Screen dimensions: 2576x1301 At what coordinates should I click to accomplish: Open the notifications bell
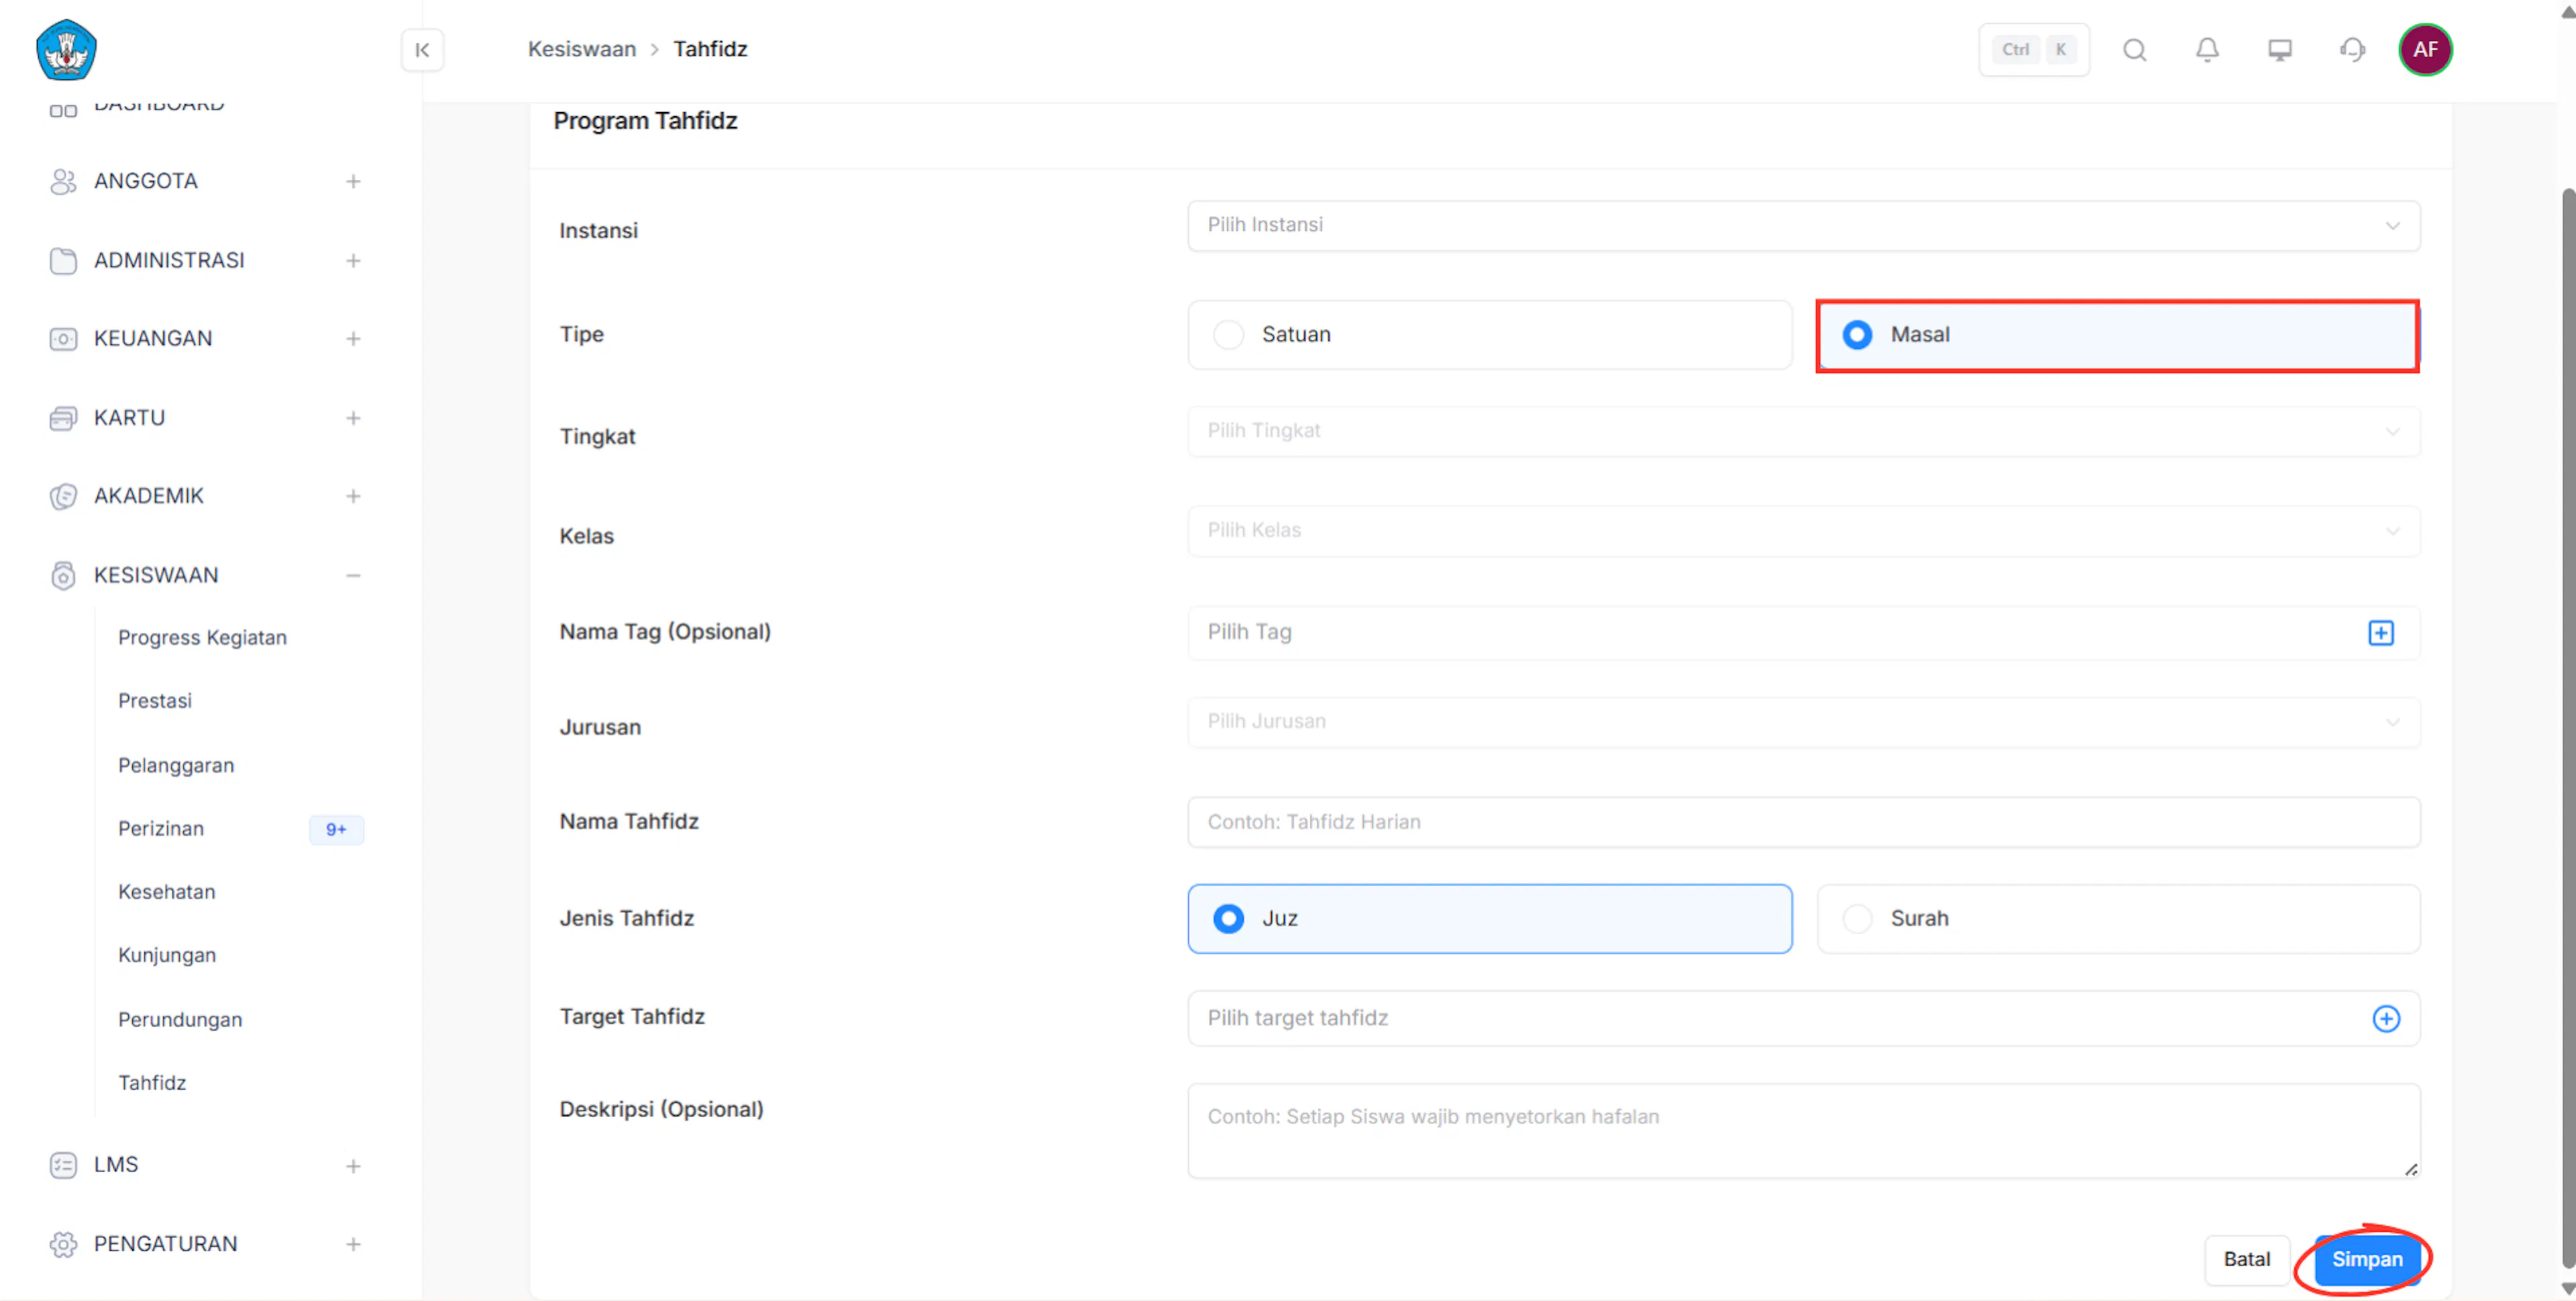point(2207,50)
